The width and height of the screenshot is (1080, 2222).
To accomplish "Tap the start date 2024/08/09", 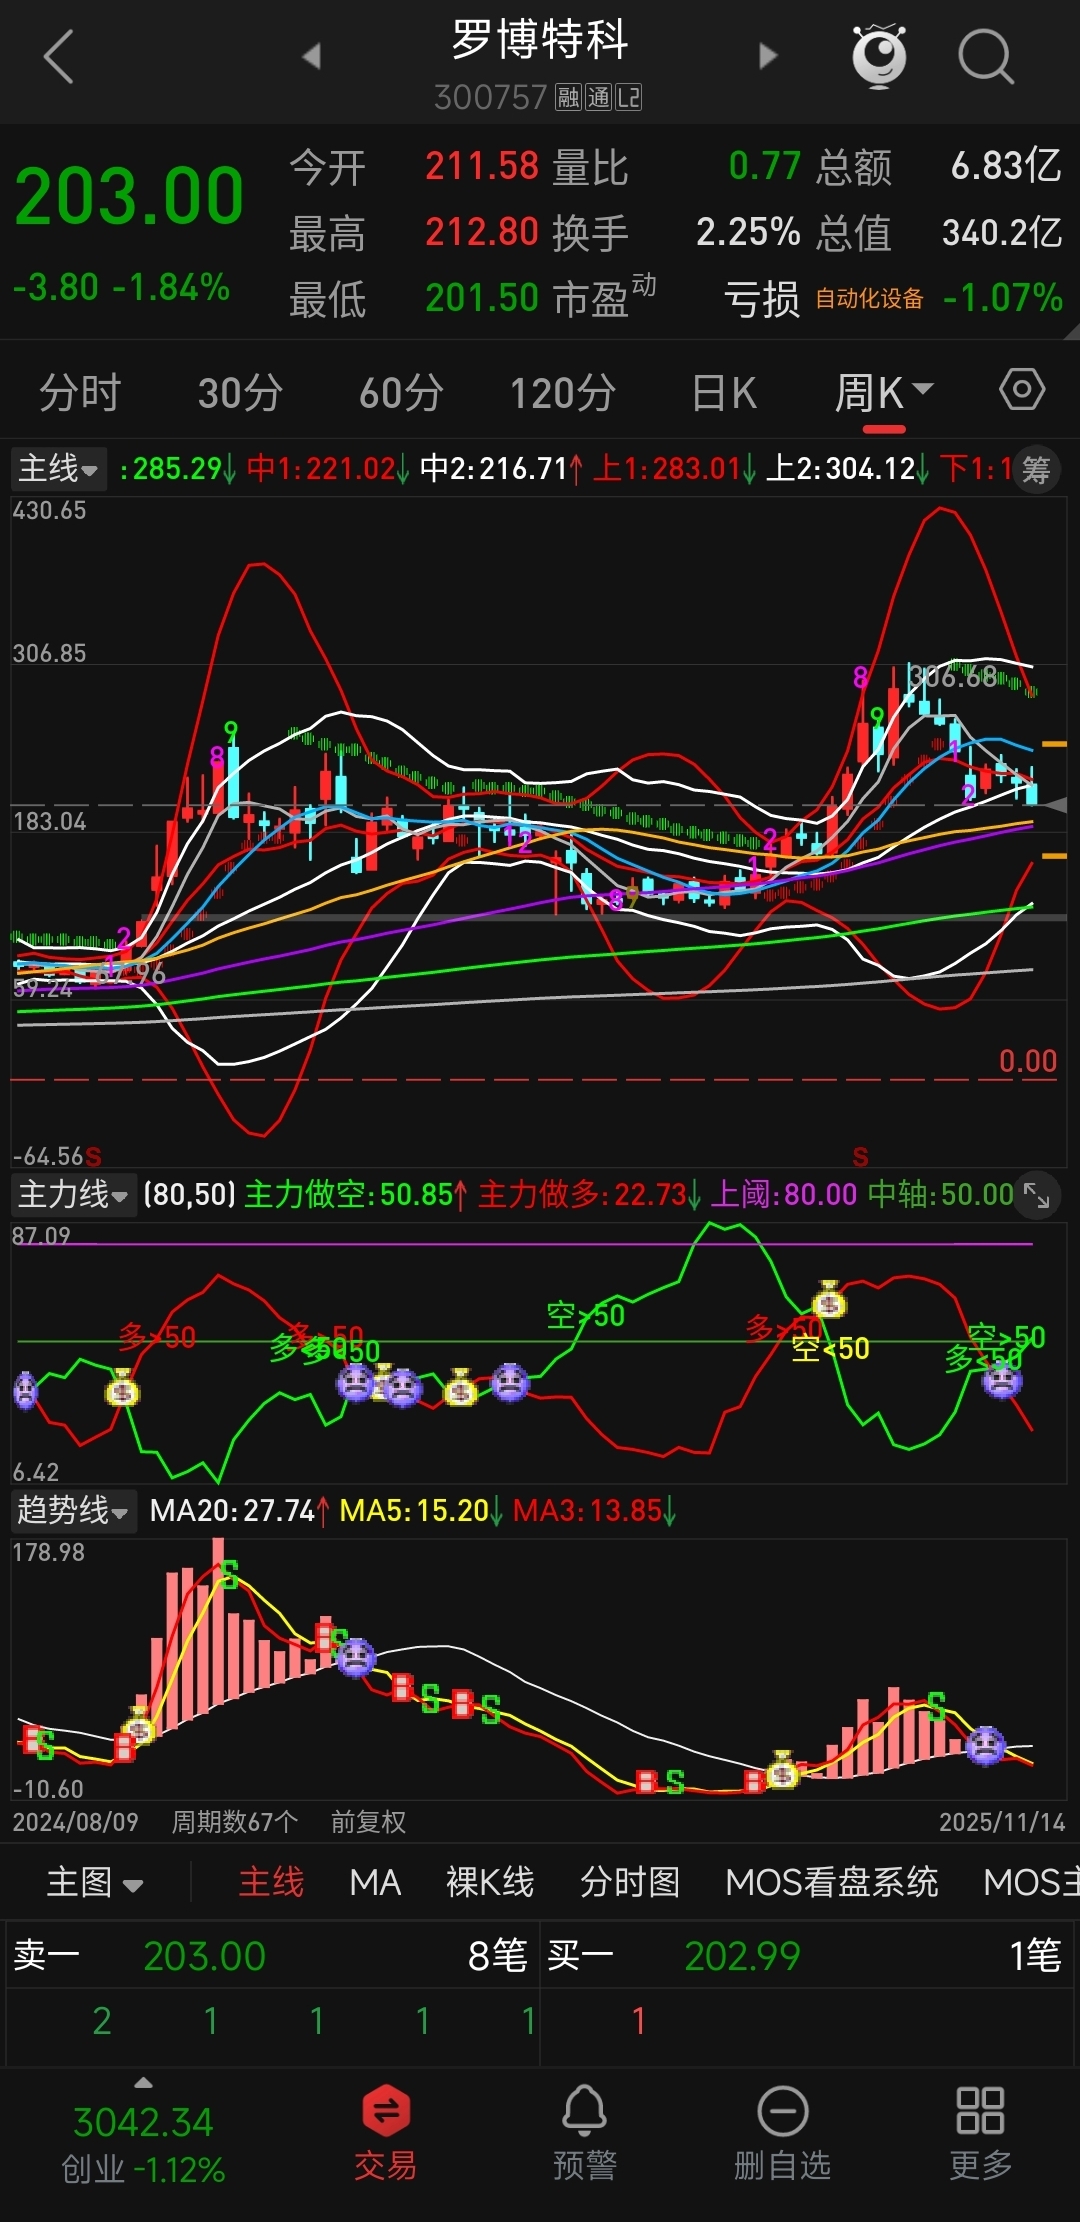I will (x=75, y=1822).
